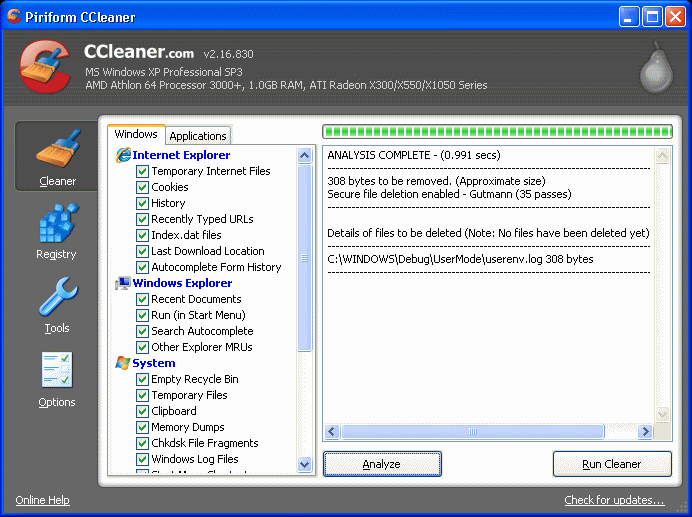Click the Analyze button

tap(382, 464)
